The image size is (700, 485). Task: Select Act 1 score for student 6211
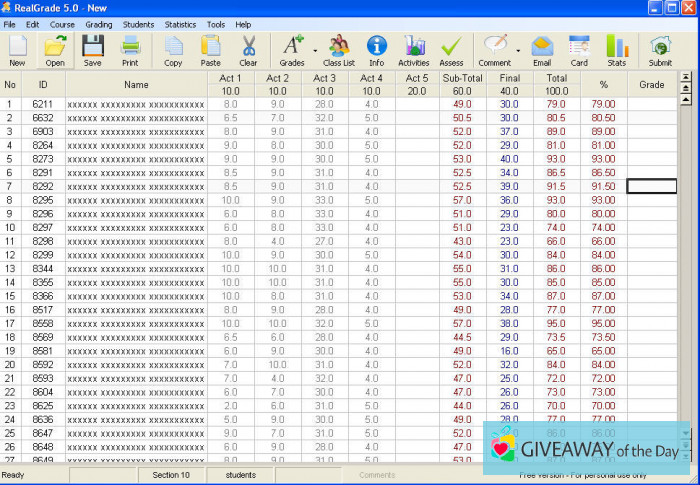click(x=230, y=104)
